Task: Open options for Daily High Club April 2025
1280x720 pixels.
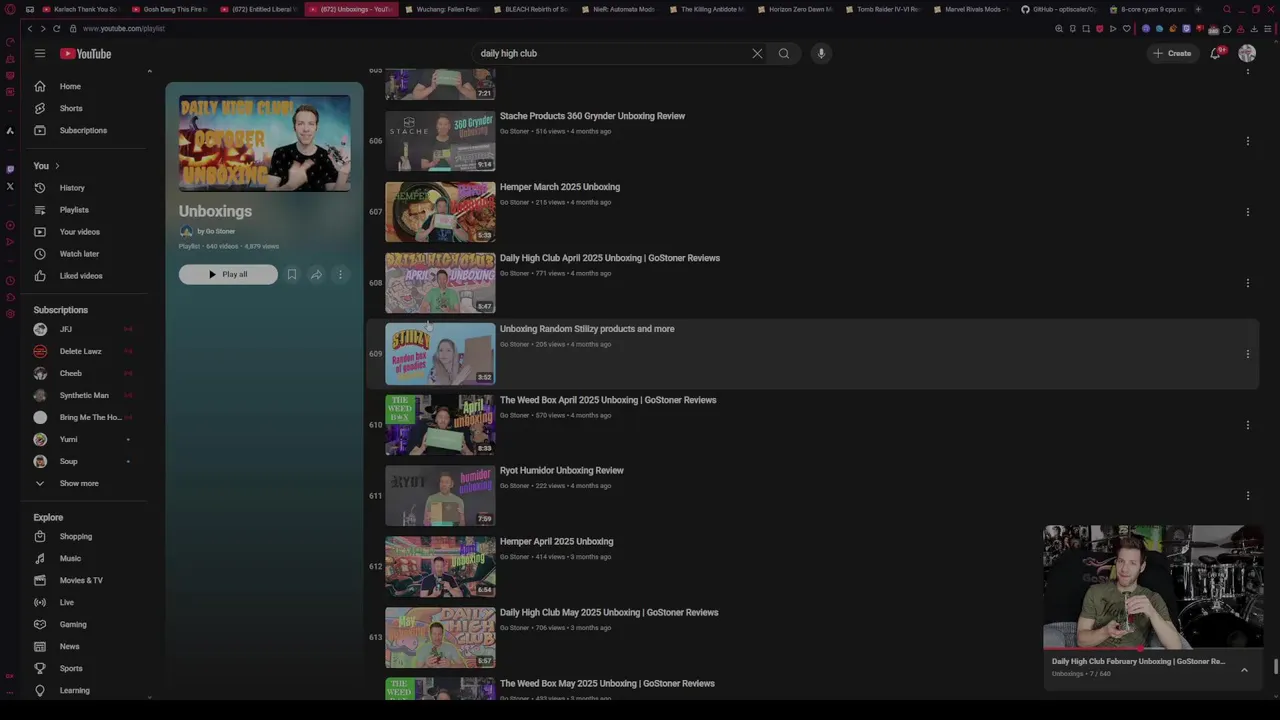Action: coord(1248,283)
